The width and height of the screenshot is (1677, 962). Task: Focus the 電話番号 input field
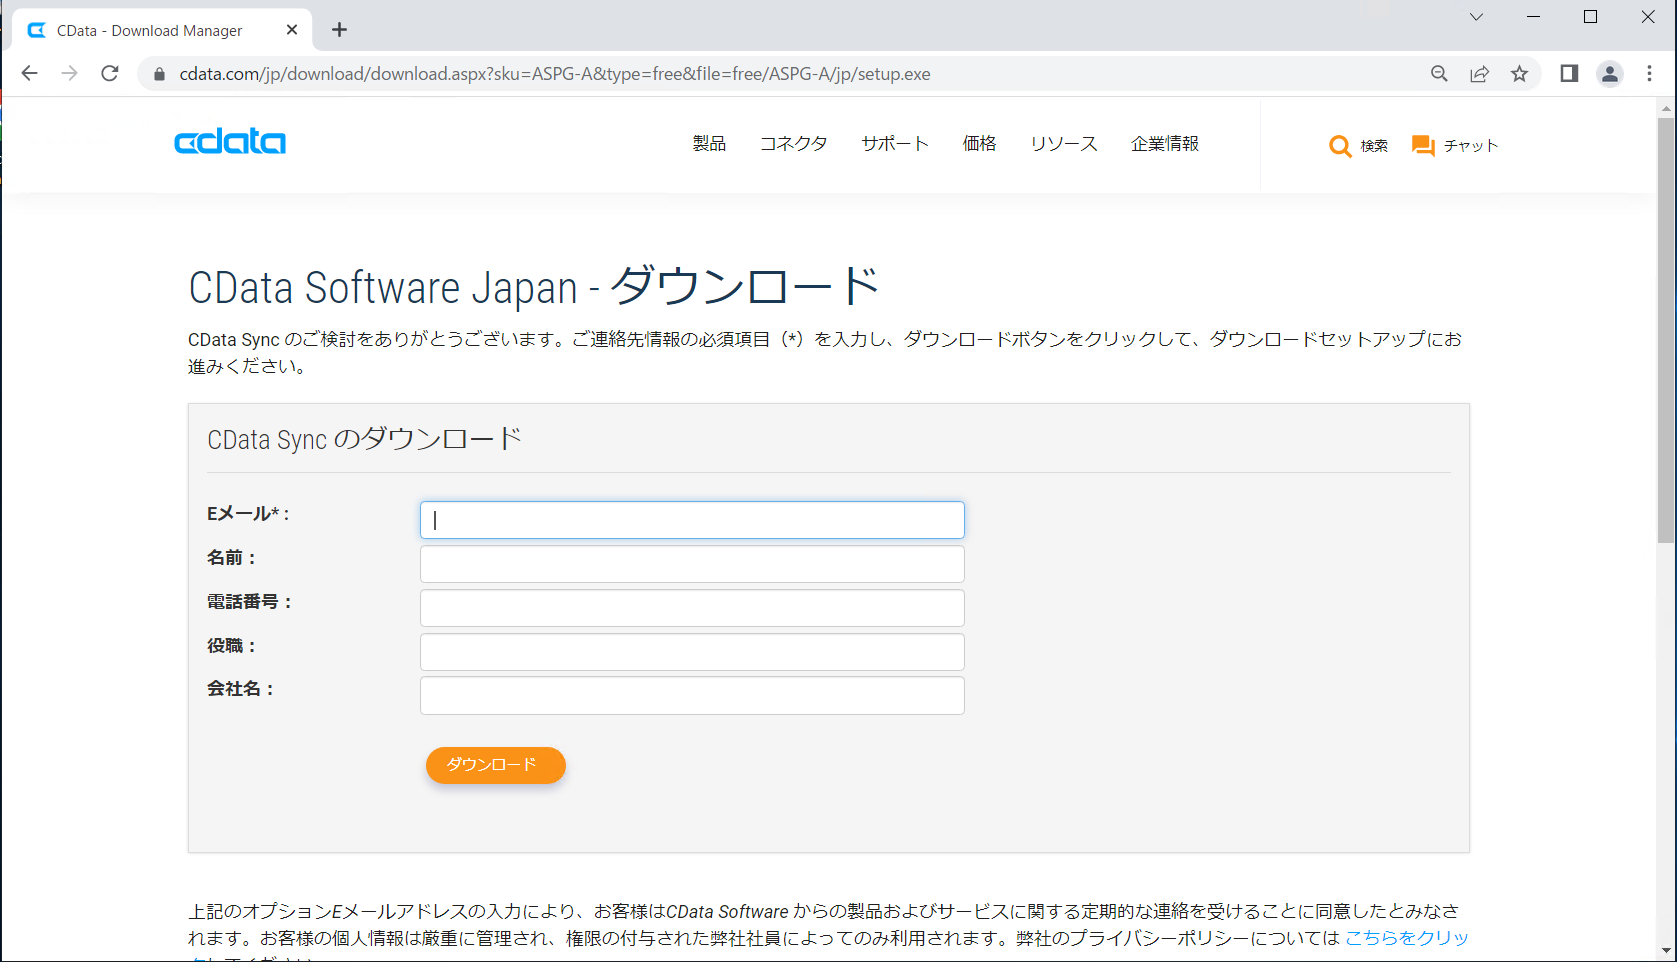tap(692, 608)
